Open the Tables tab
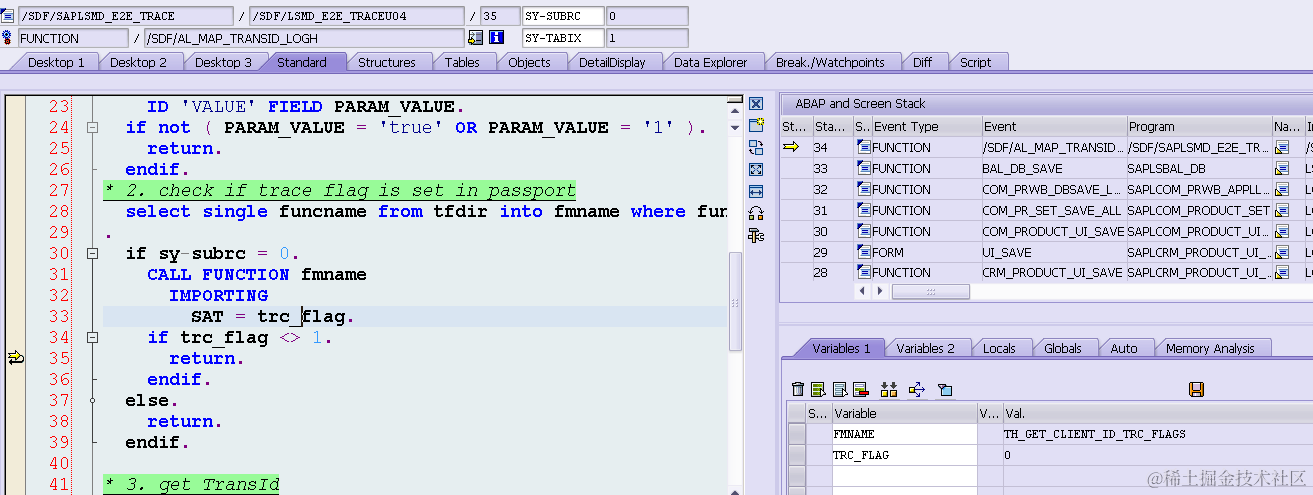Image resolution: width=1313 pixels, height=495 pixels. 462,62
